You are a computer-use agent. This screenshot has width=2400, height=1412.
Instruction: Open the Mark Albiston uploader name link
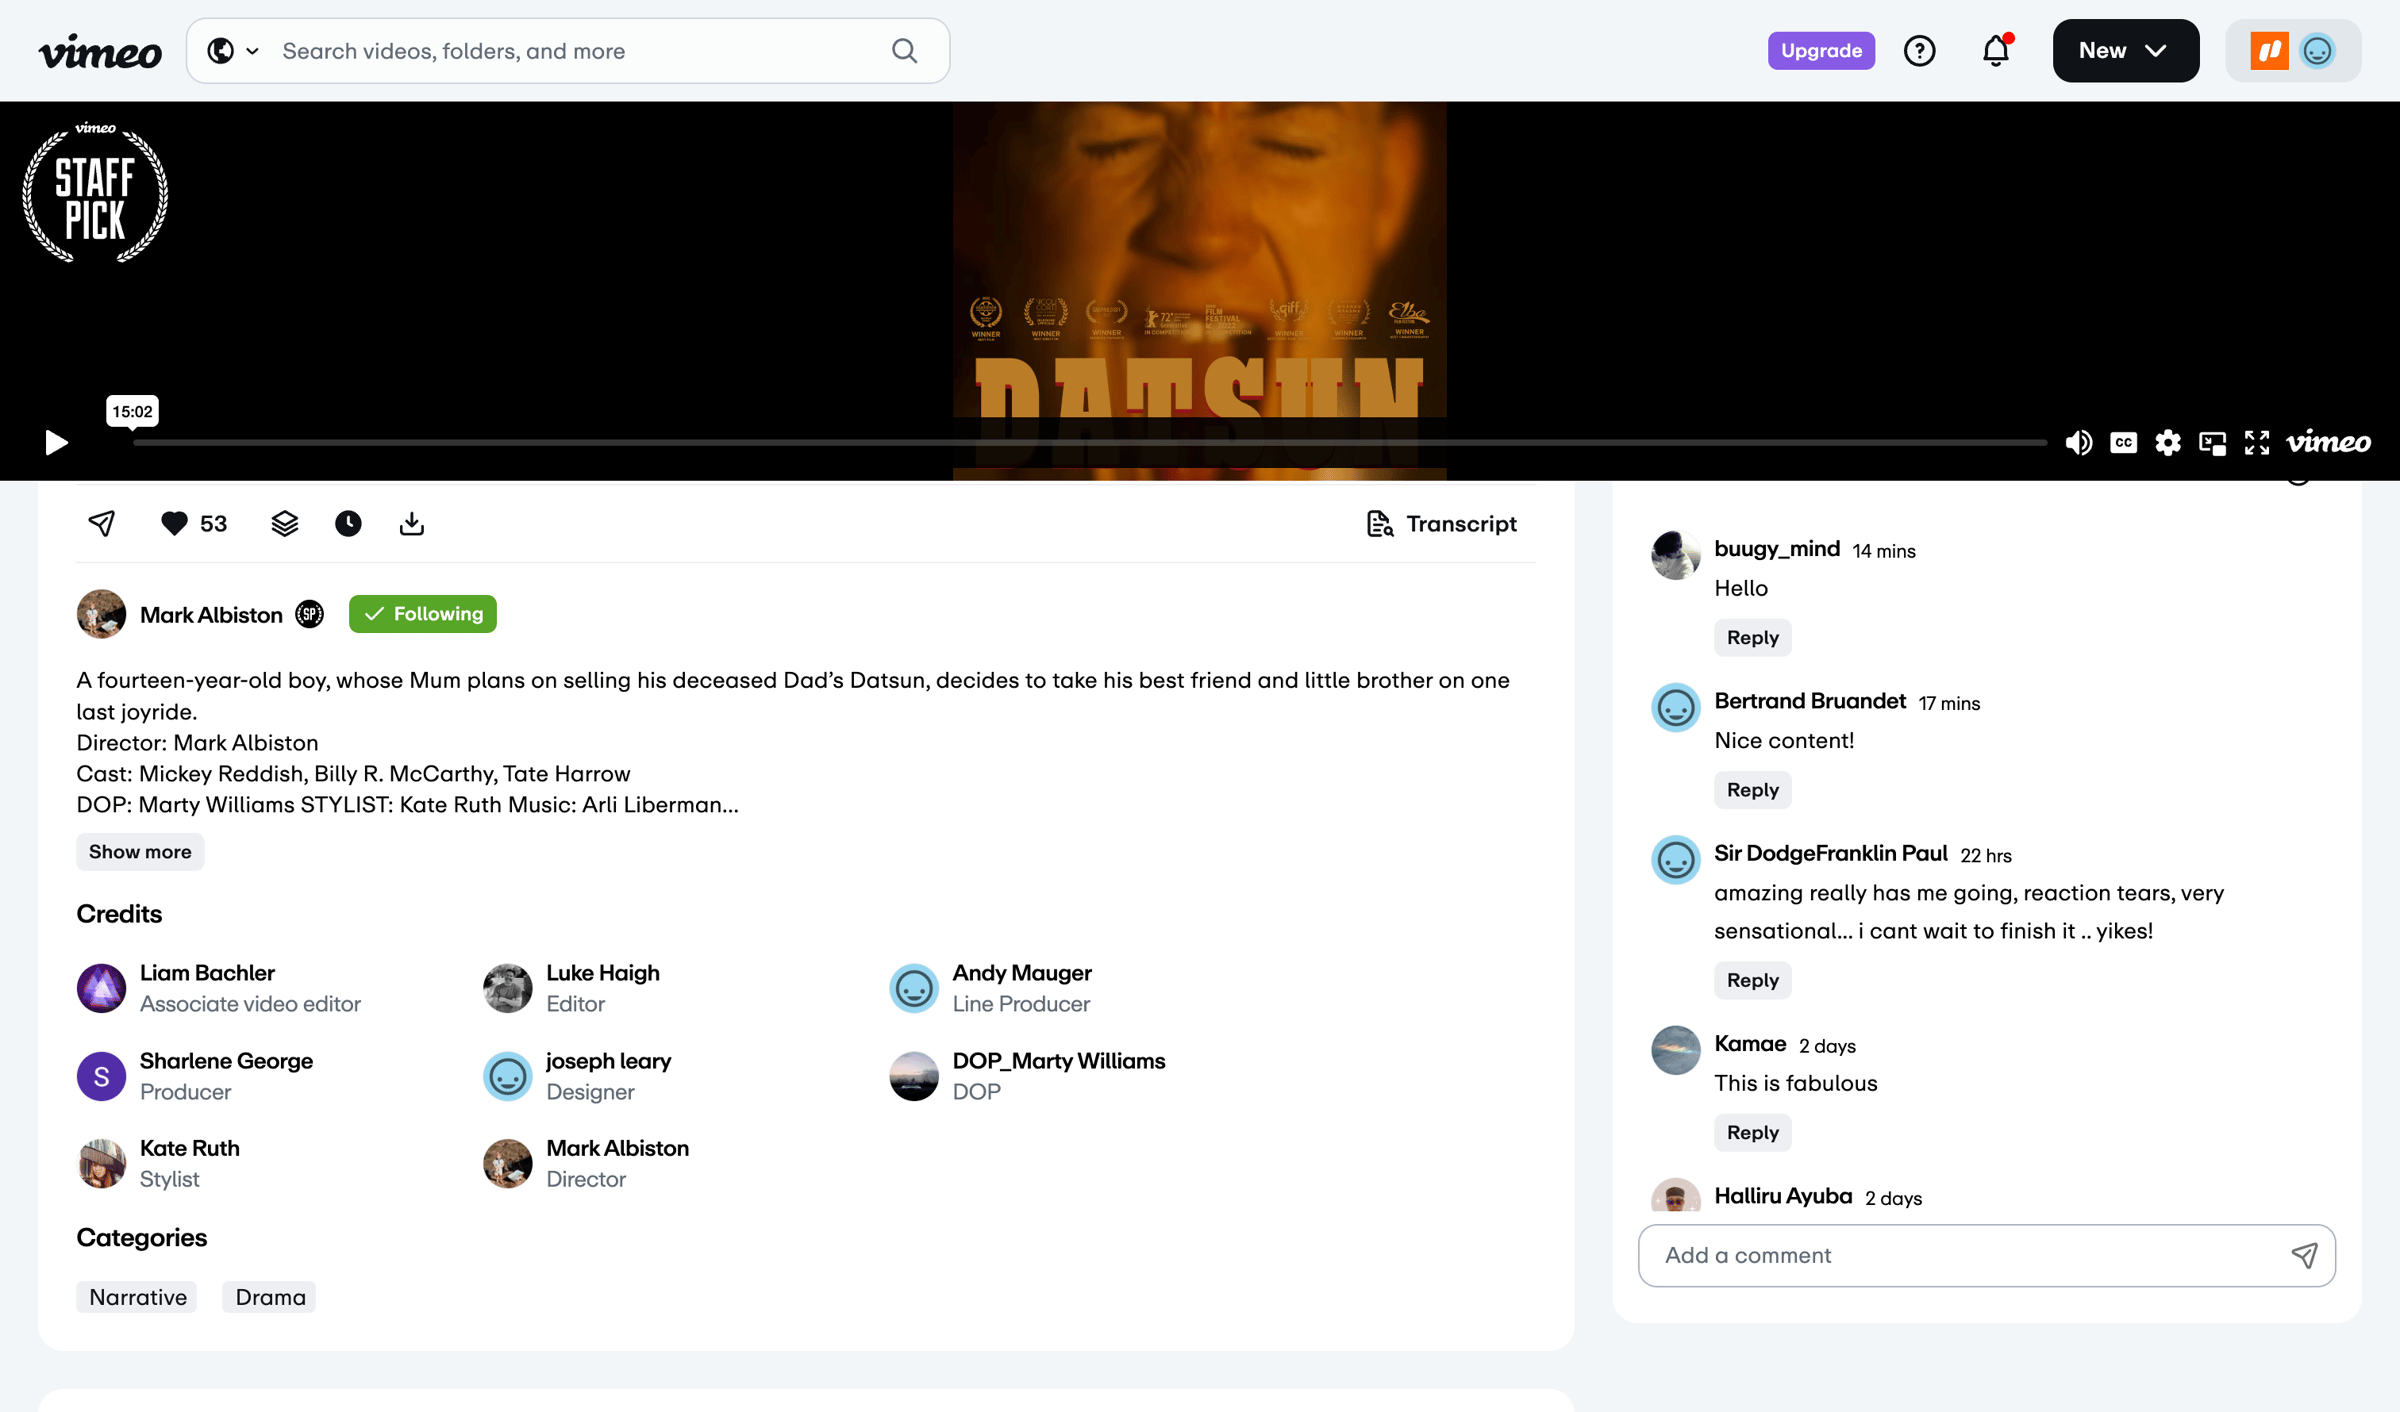[211, 614]
